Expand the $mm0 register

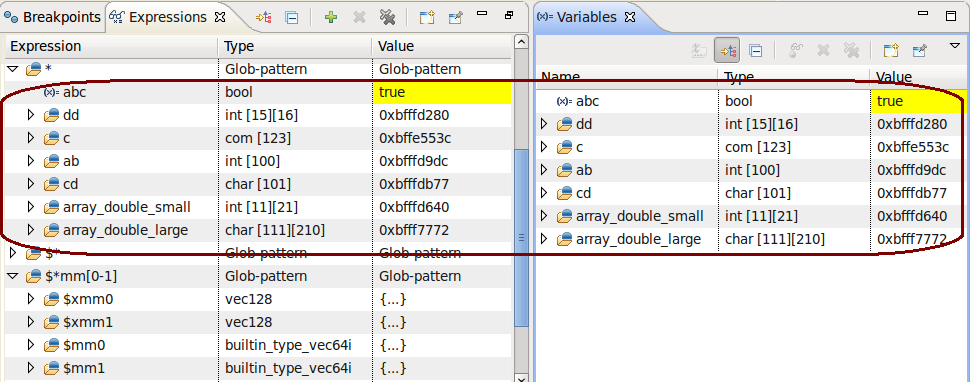tap(31, 346)
